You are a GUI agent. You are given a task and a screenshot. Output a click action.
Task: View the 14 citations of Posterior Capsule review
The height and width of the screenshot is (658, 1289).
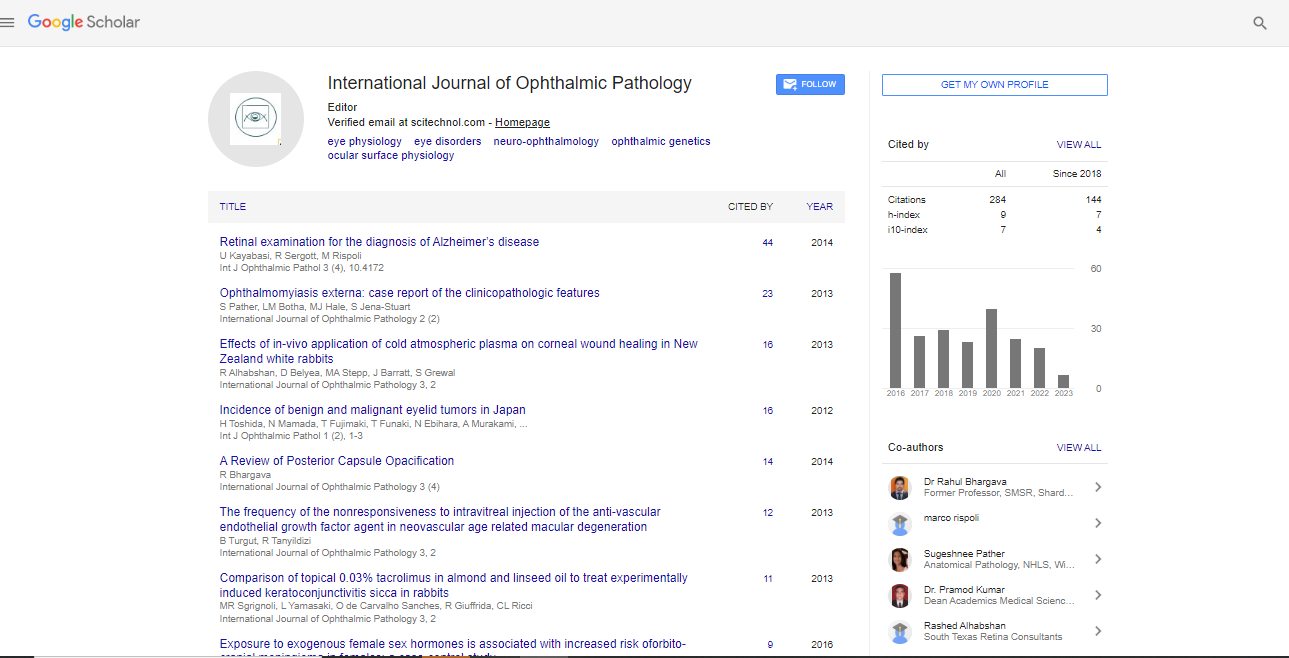[767, 462]
